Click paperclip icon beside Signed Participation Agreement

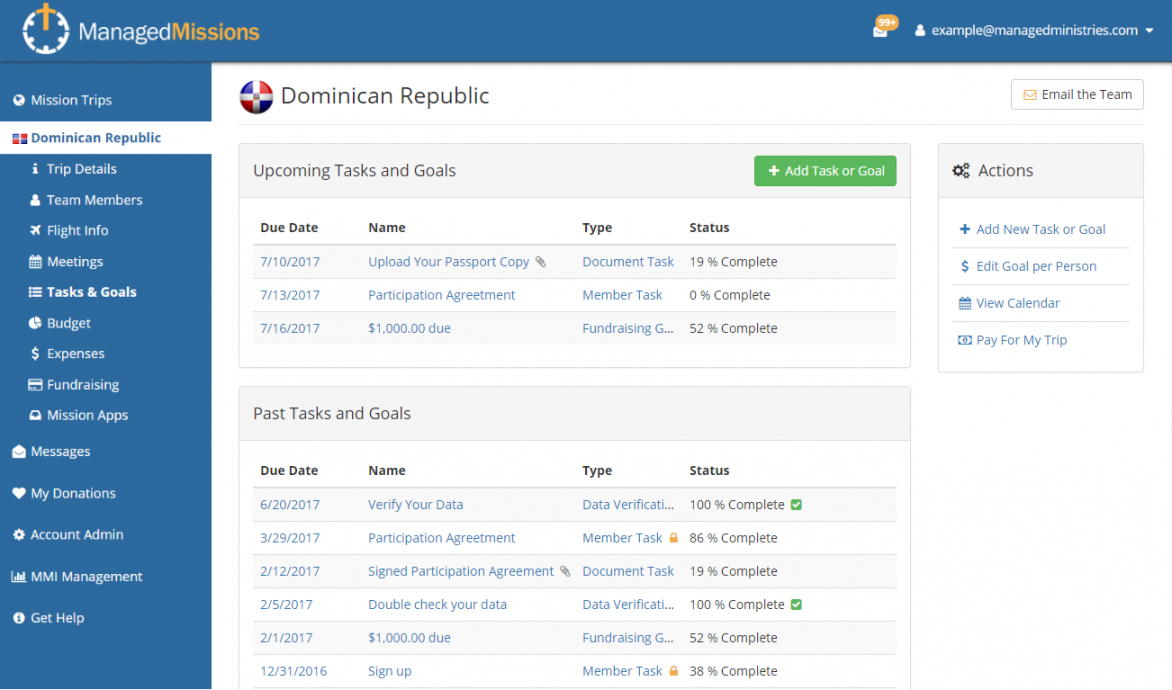pos(565,571)
